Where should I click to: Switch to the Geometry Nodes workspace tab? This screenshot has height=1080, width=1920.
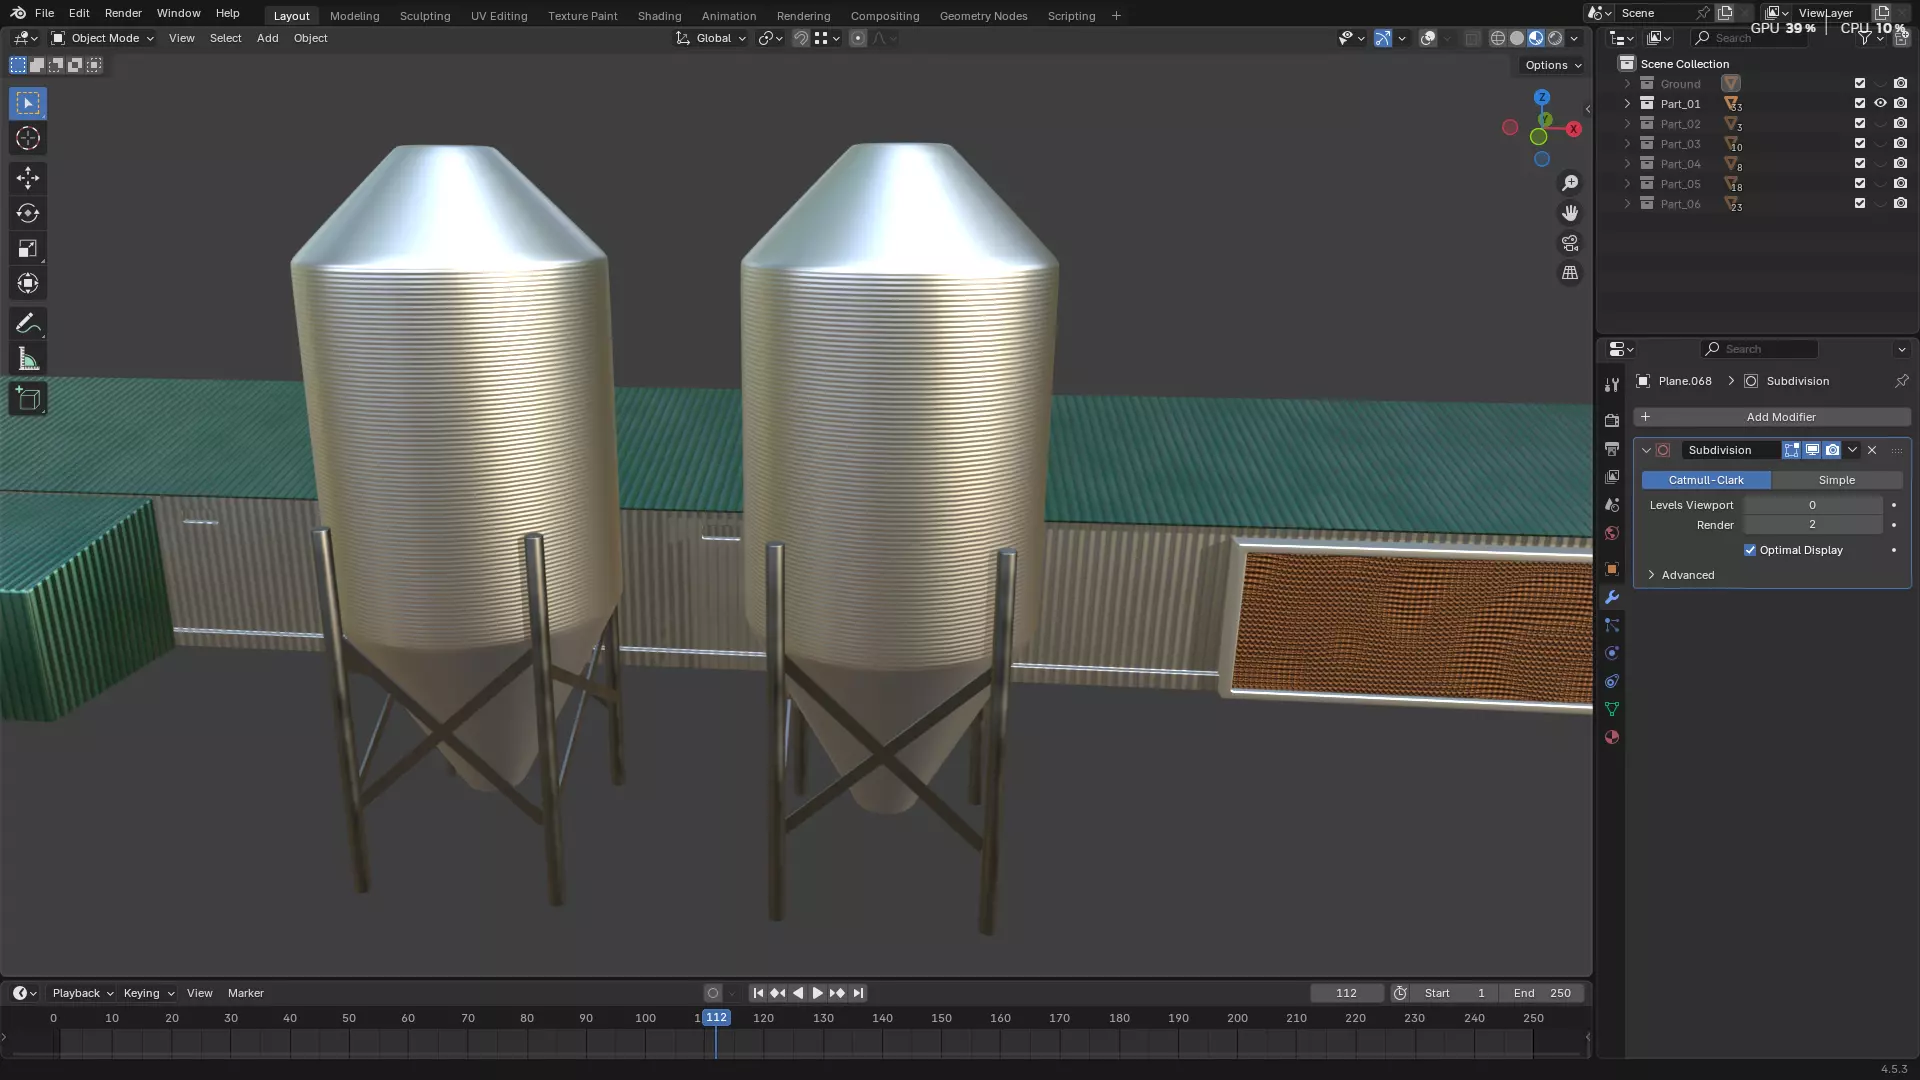click(983, 15)
